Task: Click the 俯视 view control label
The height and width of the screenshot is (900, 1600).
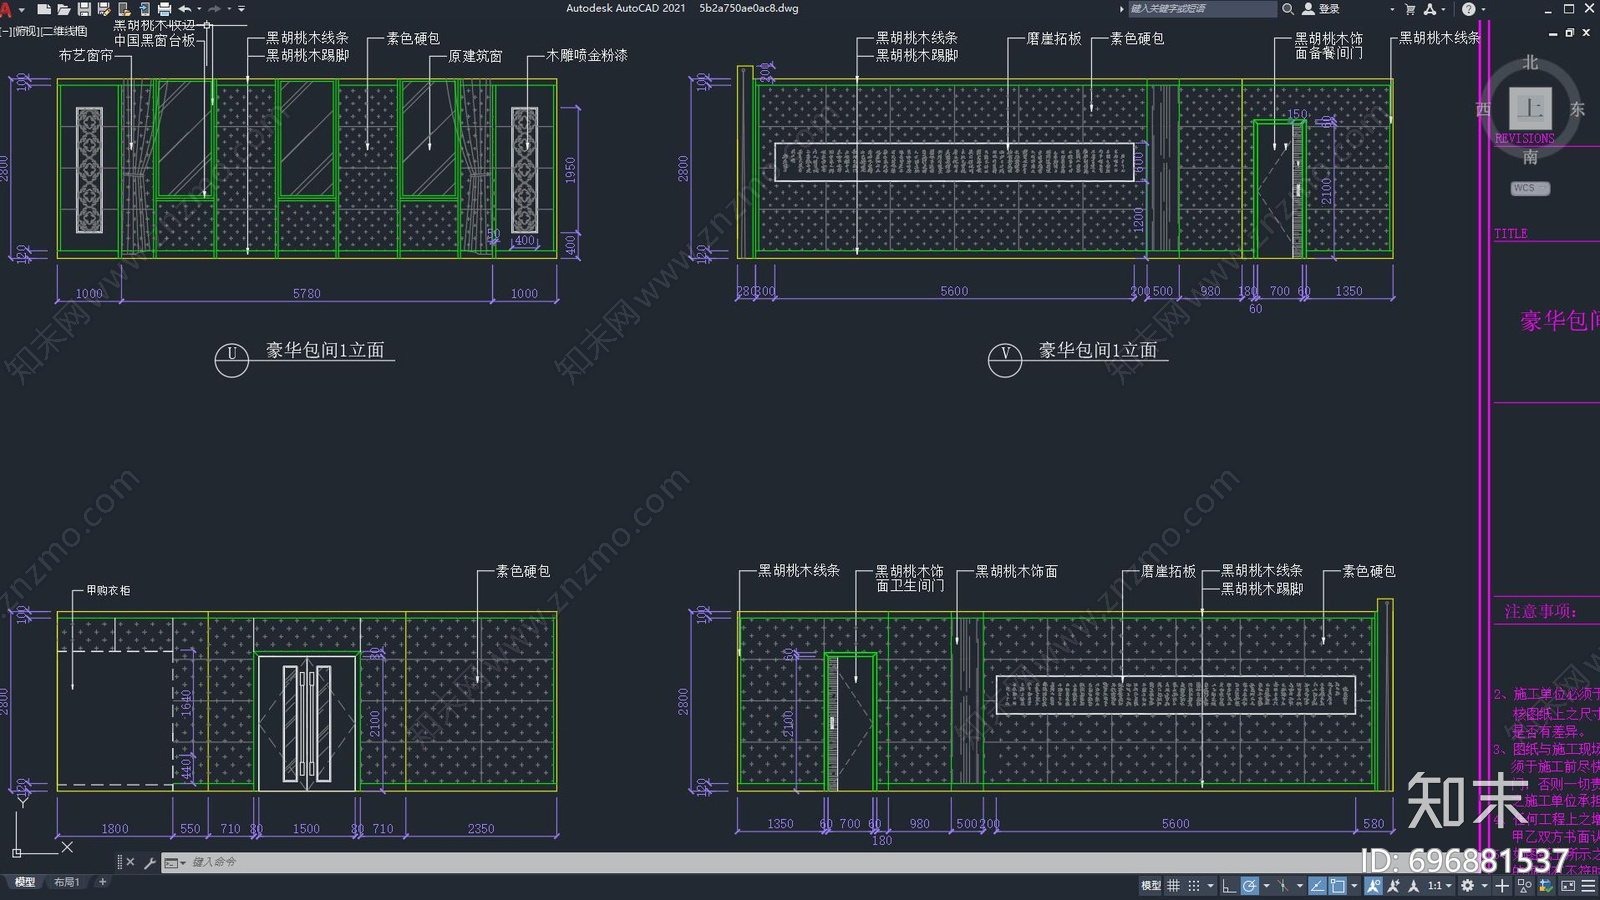Action: pos(26,31)
